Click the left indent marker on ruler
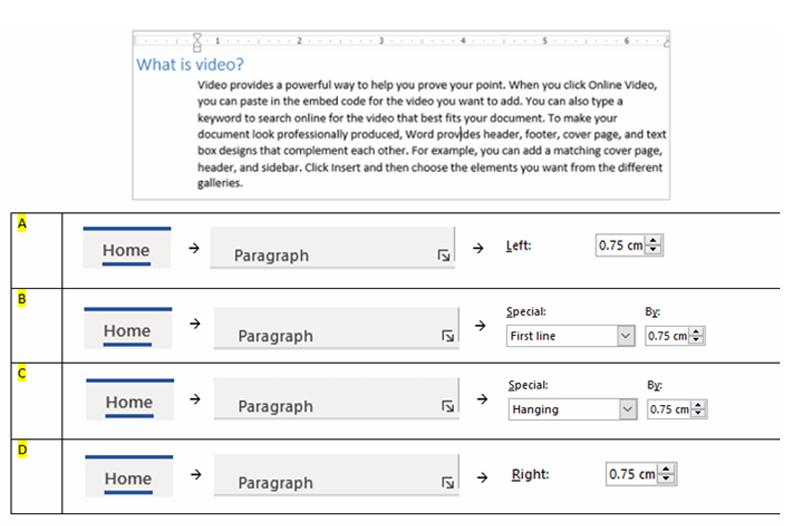804x526 pixels. [x=198, y=41]
